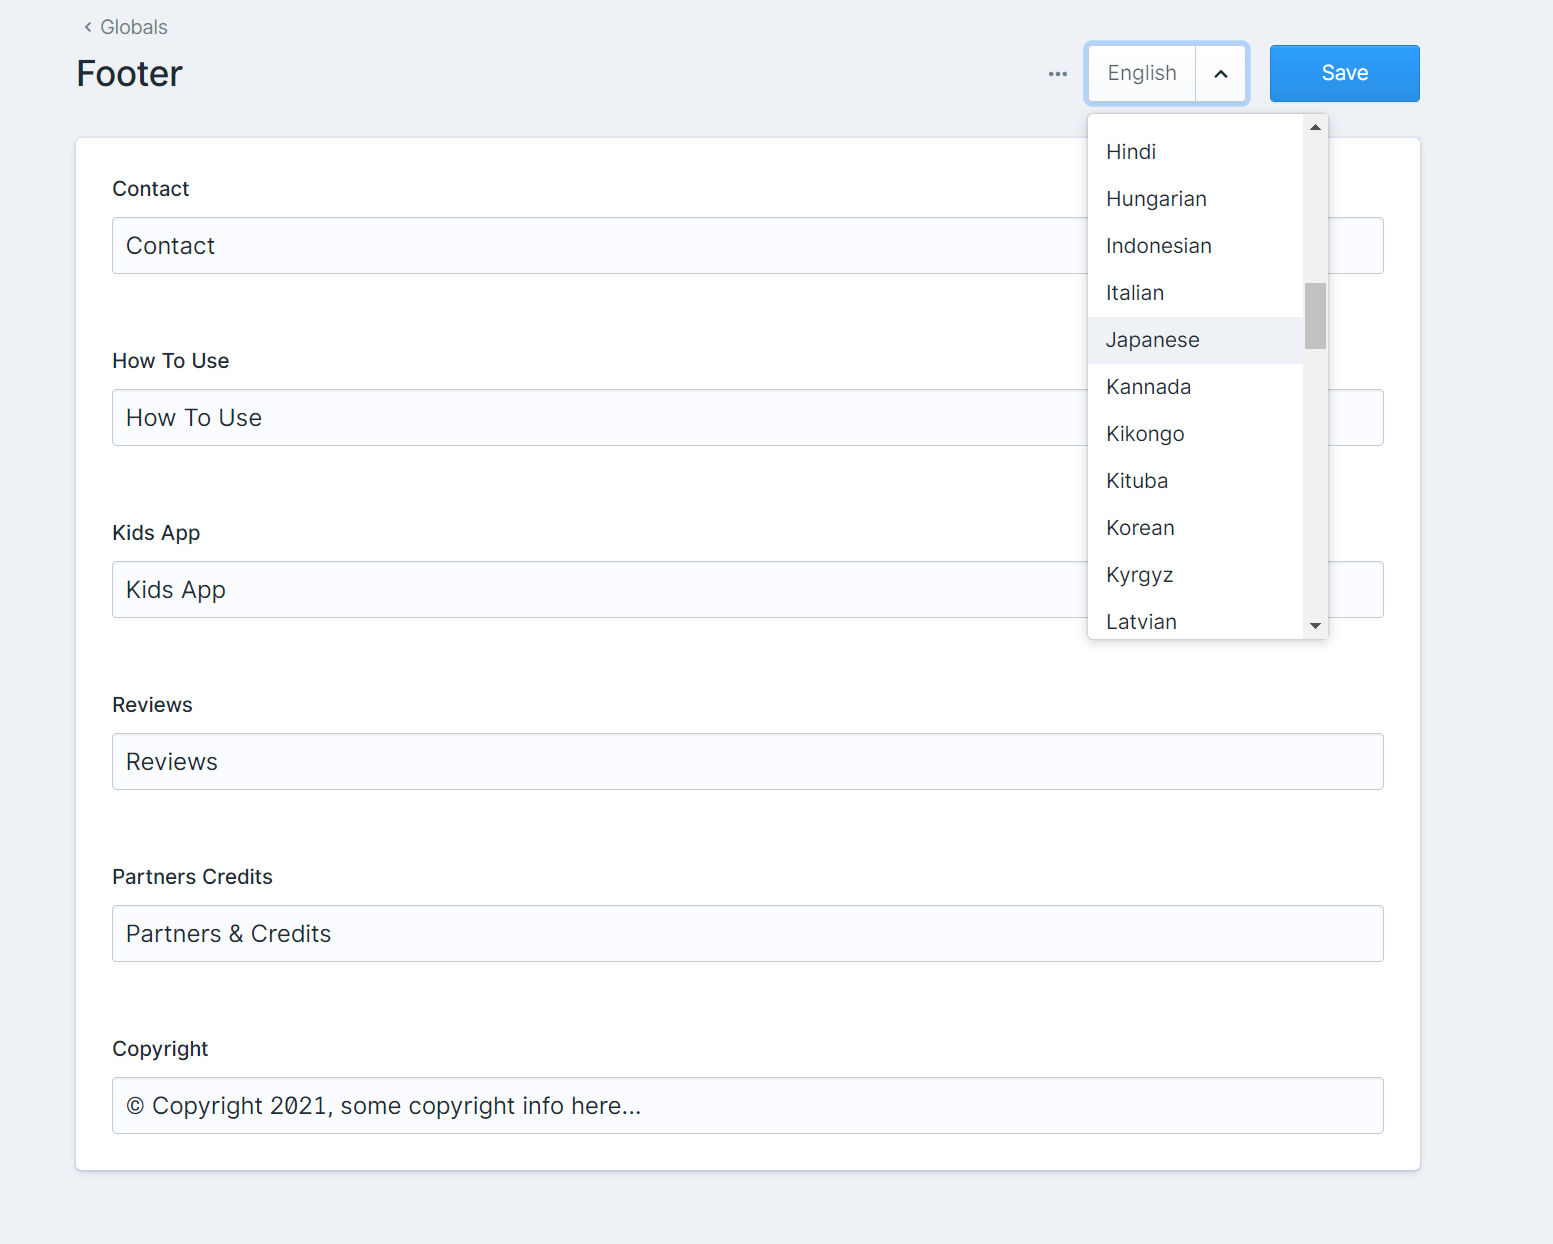Select Hindi as the locale
This screenshot has width=1553, height=1244.
pyautogui.click(x=1131, y=152)
